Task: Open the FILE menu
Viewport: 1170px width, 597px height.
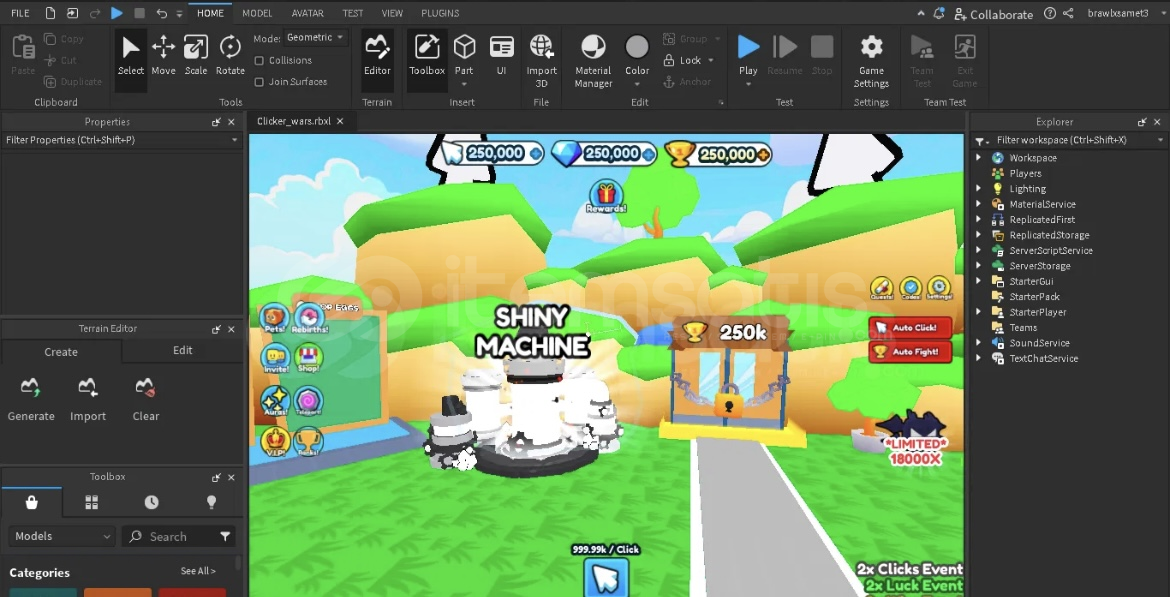Action: pyautogui.click(x=20, y=13)
